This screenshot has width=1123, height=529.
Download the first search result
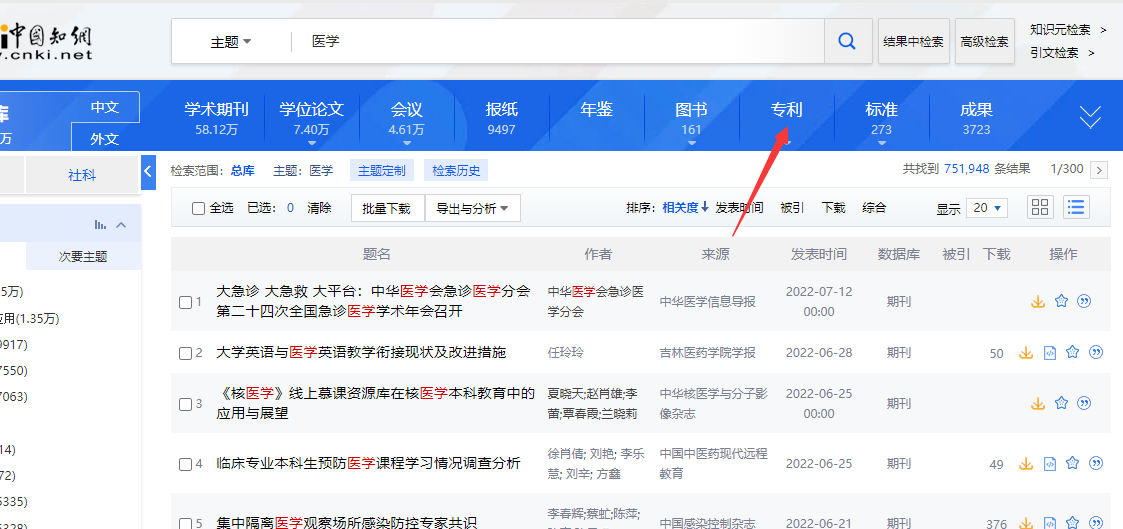1038,301
